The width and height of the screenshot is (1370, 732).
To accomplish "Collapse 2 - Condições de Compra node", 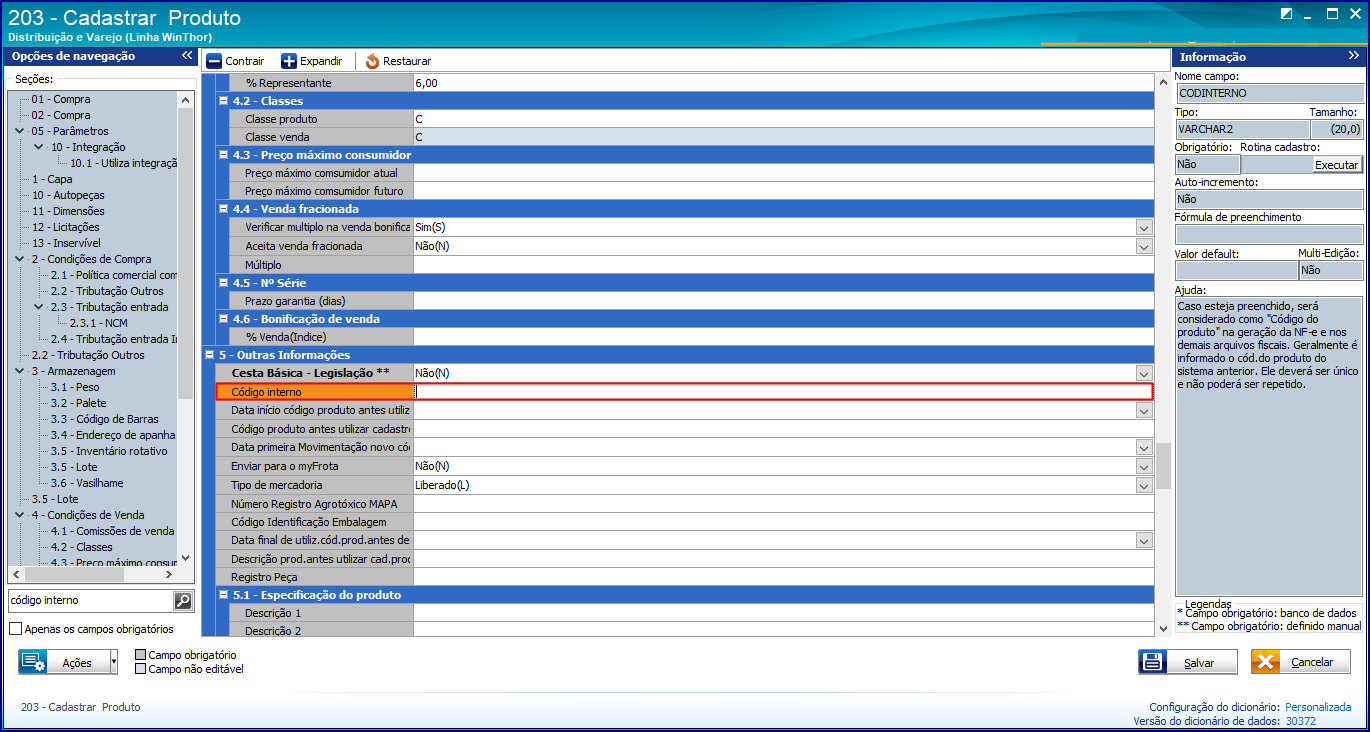I will coord(20,259).
